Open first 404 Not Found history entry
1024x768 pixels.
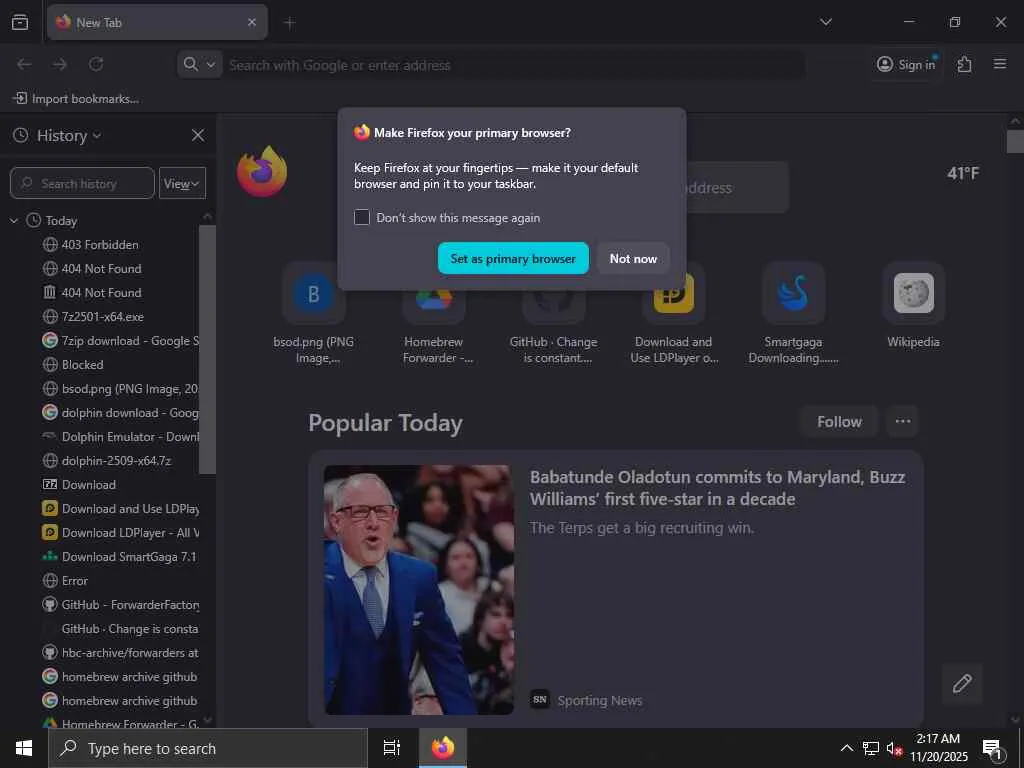point(101,268)
